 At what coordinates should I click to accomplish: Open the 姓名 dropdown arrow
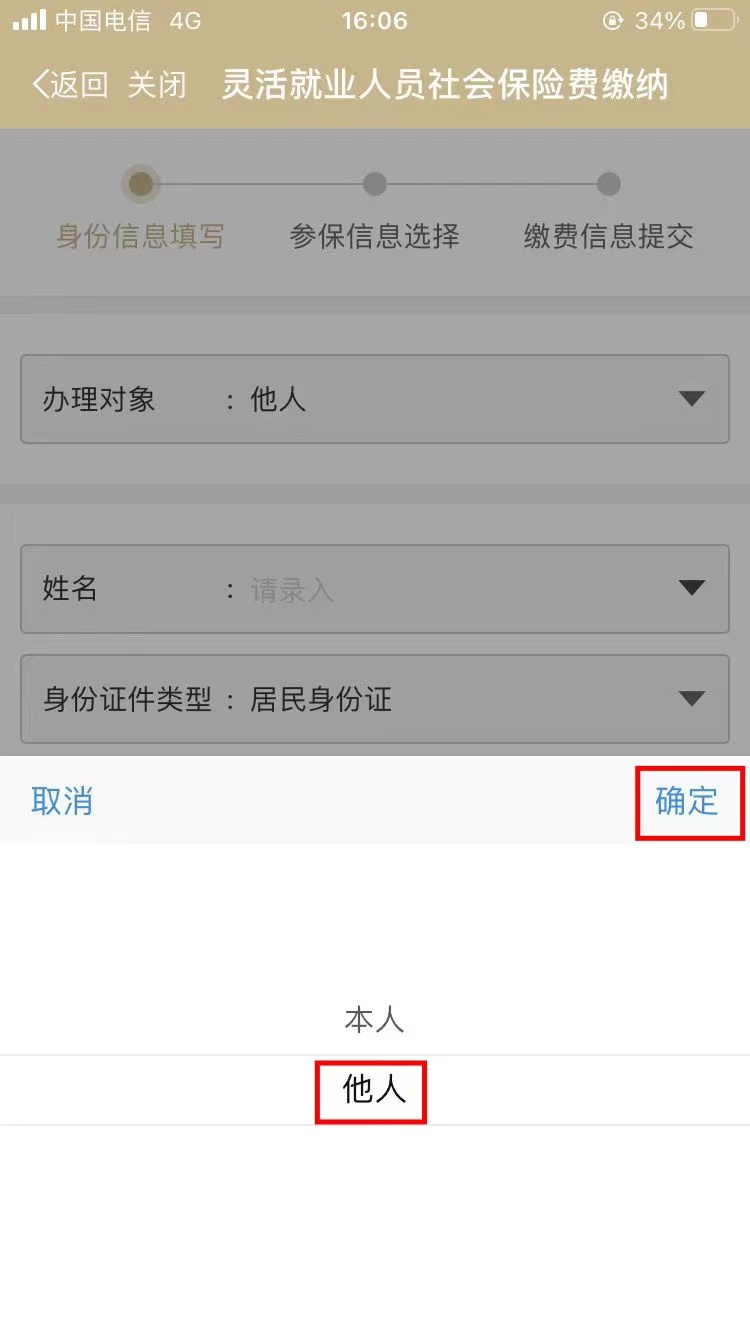point(692,588)
